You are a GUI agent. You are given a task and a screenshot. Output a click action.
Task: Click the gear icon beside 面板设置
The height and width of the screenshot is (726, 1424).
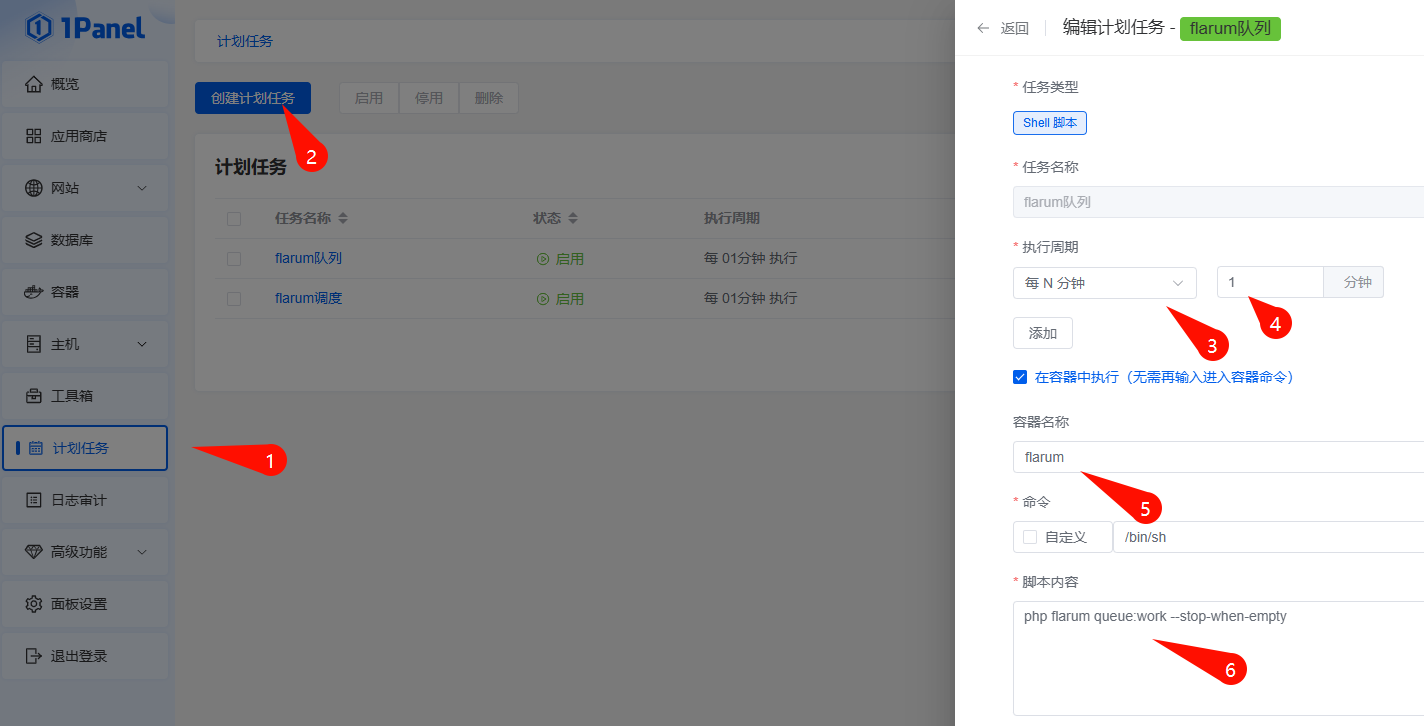[x=34, y=604]
